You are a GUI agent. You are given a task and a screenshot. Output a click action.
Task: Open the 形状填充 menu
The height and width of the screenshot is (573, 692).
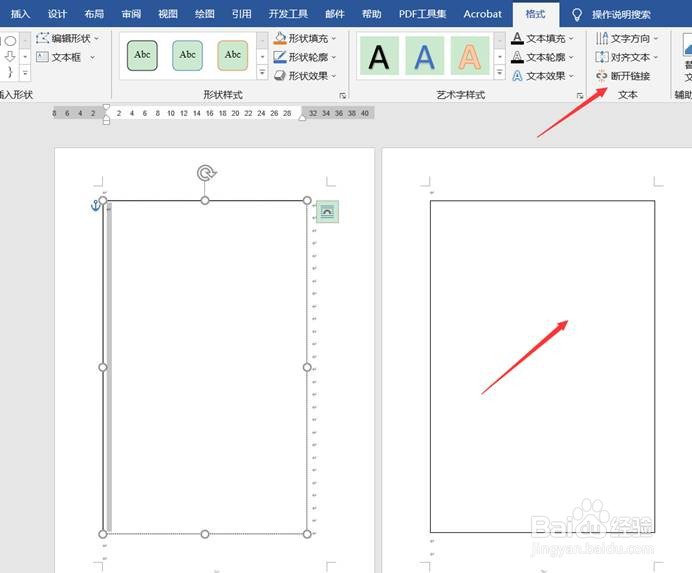pos(305,38)
